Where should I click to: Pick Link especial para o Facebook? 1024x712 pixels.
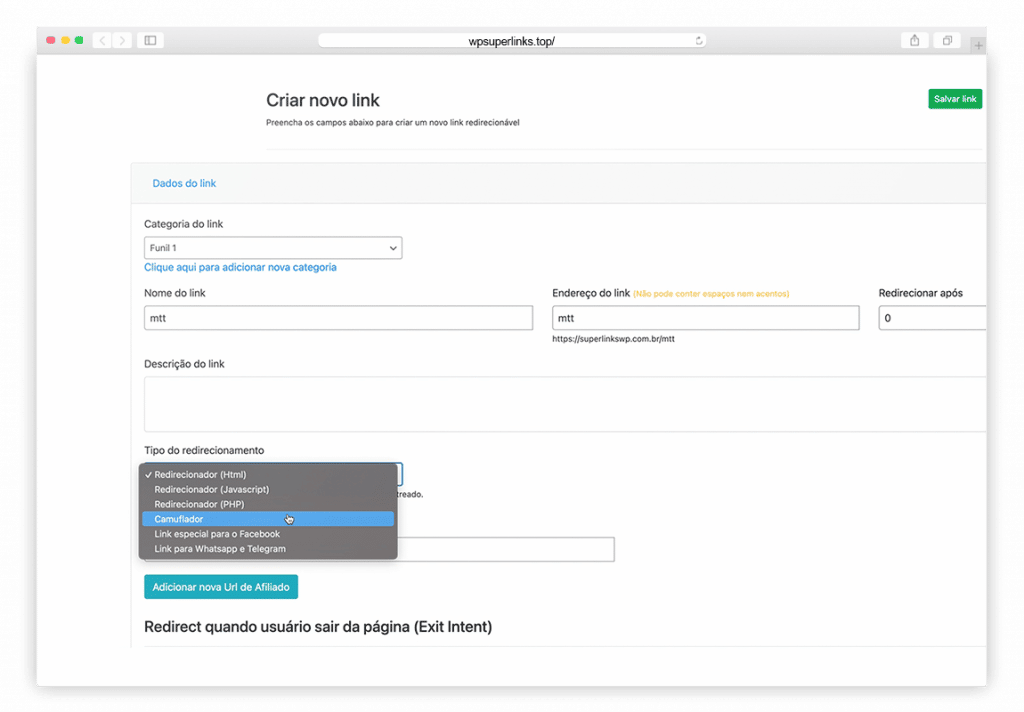pyautogui.click(x=267, y=534)
